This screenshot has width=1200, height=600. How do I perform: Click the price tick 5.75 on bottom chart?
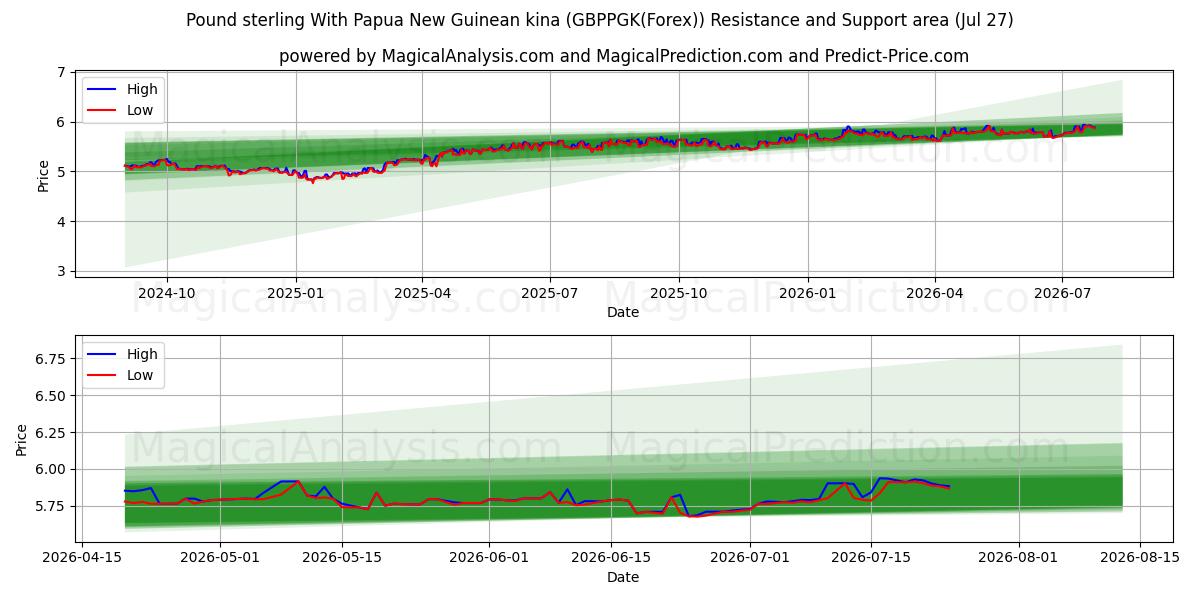tap(51, 507)
